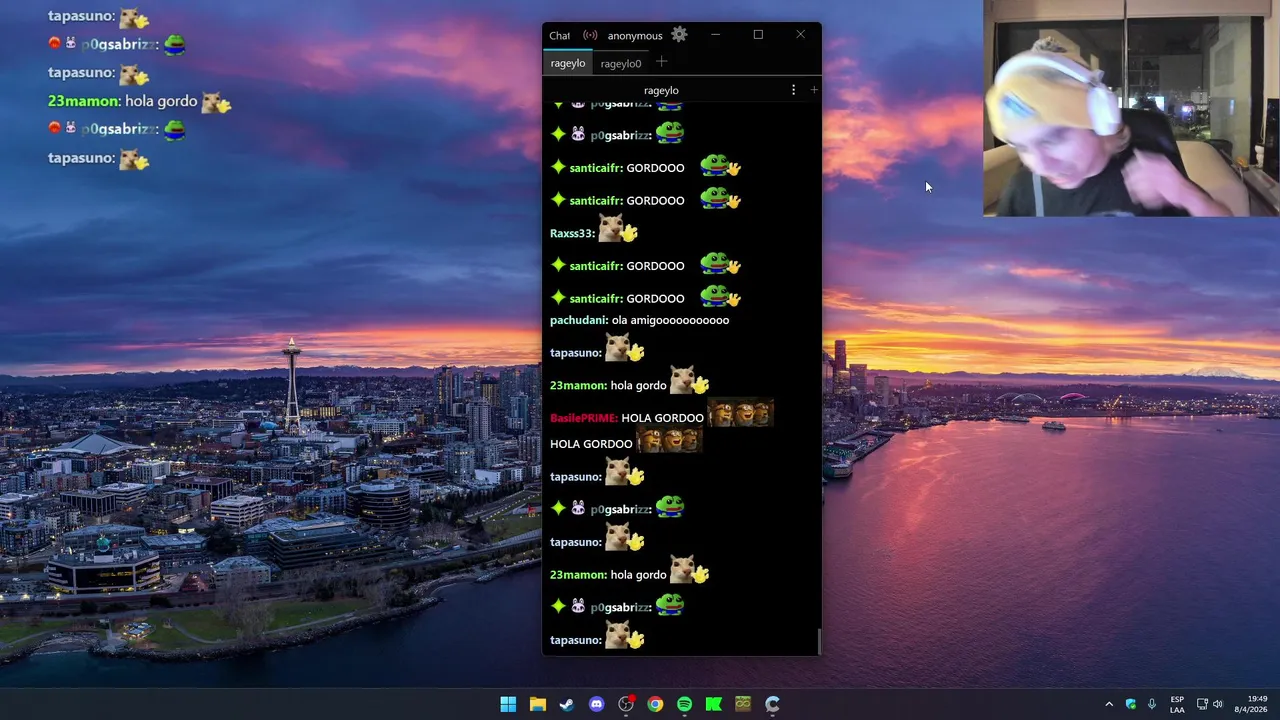The image size is (1280, 720).
Task: Open the green square taskbar app icon
Action: tap(743, 704)
